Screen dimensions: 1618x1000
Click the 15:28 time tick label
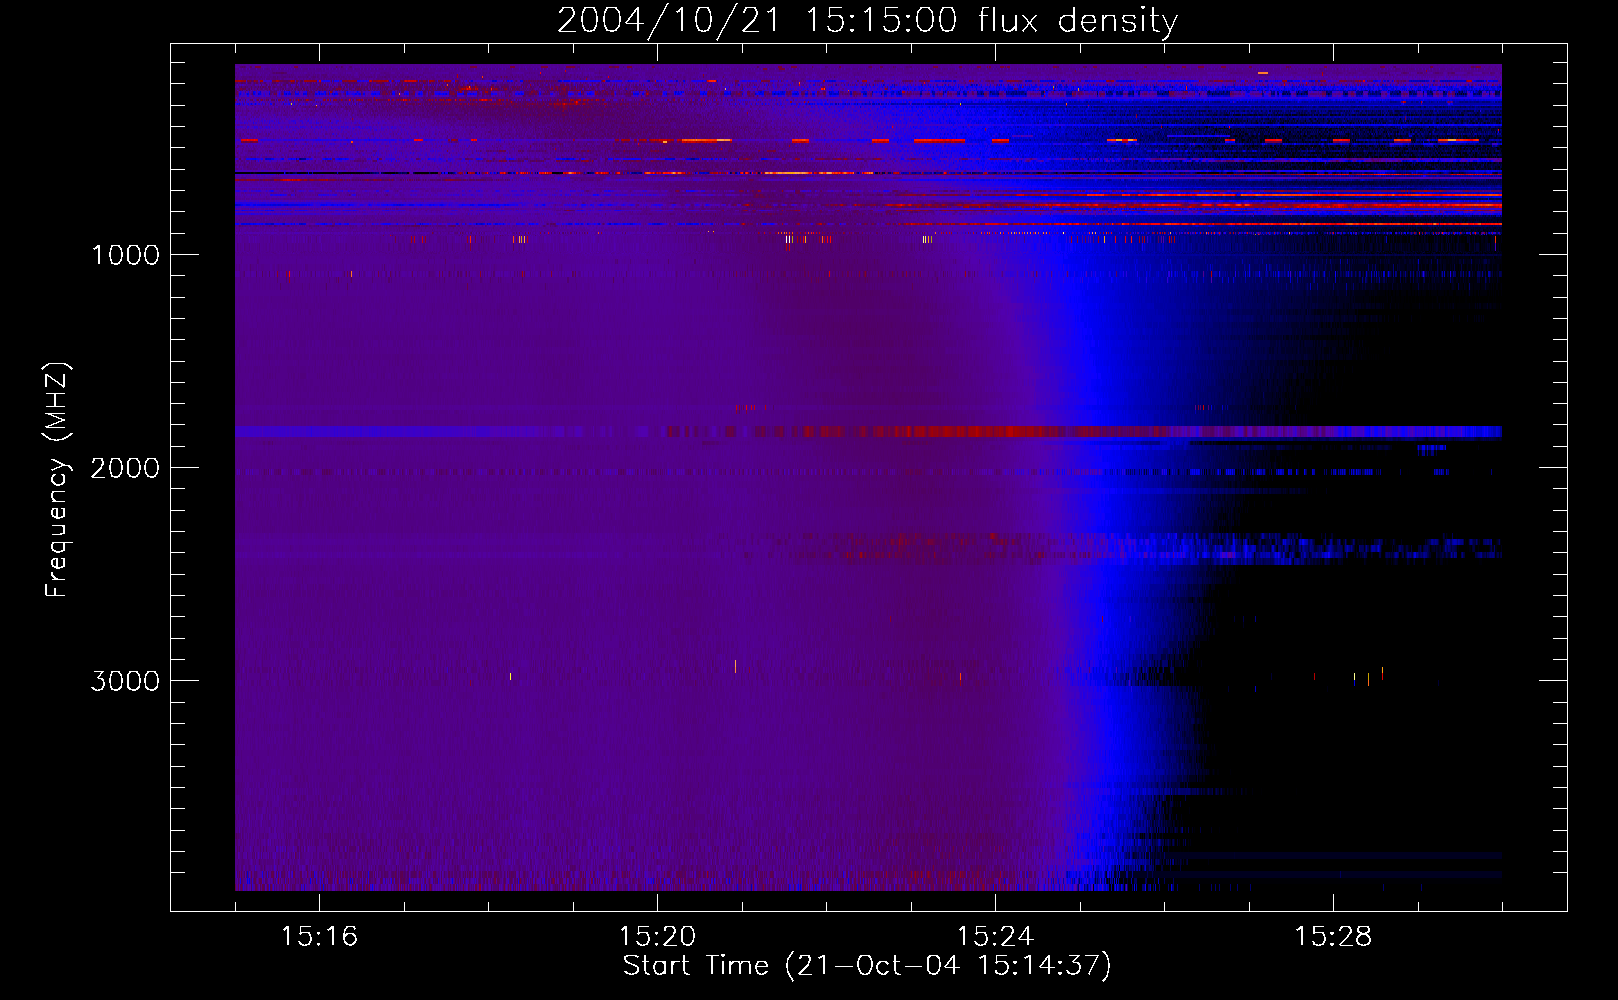pyautogui.click(x=1333, y=936)
